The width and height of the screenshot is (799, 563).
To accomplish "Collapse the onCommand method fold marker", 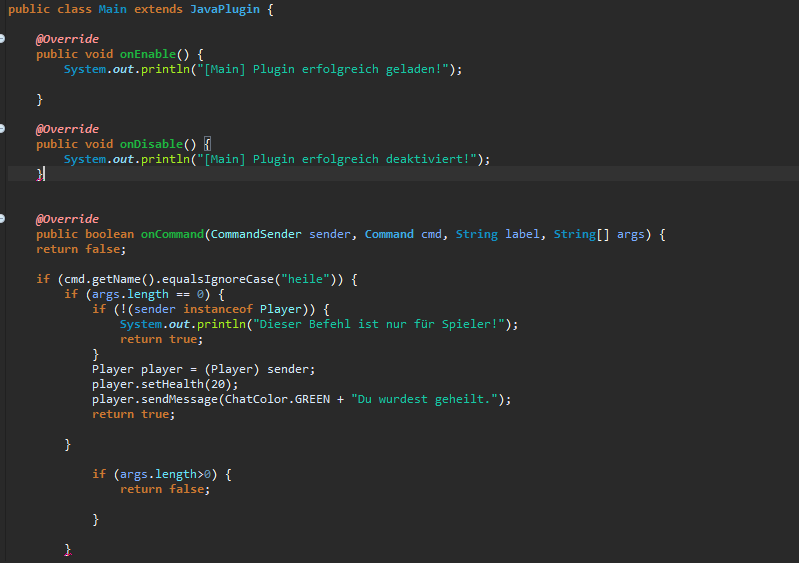I will coord(2,219).
